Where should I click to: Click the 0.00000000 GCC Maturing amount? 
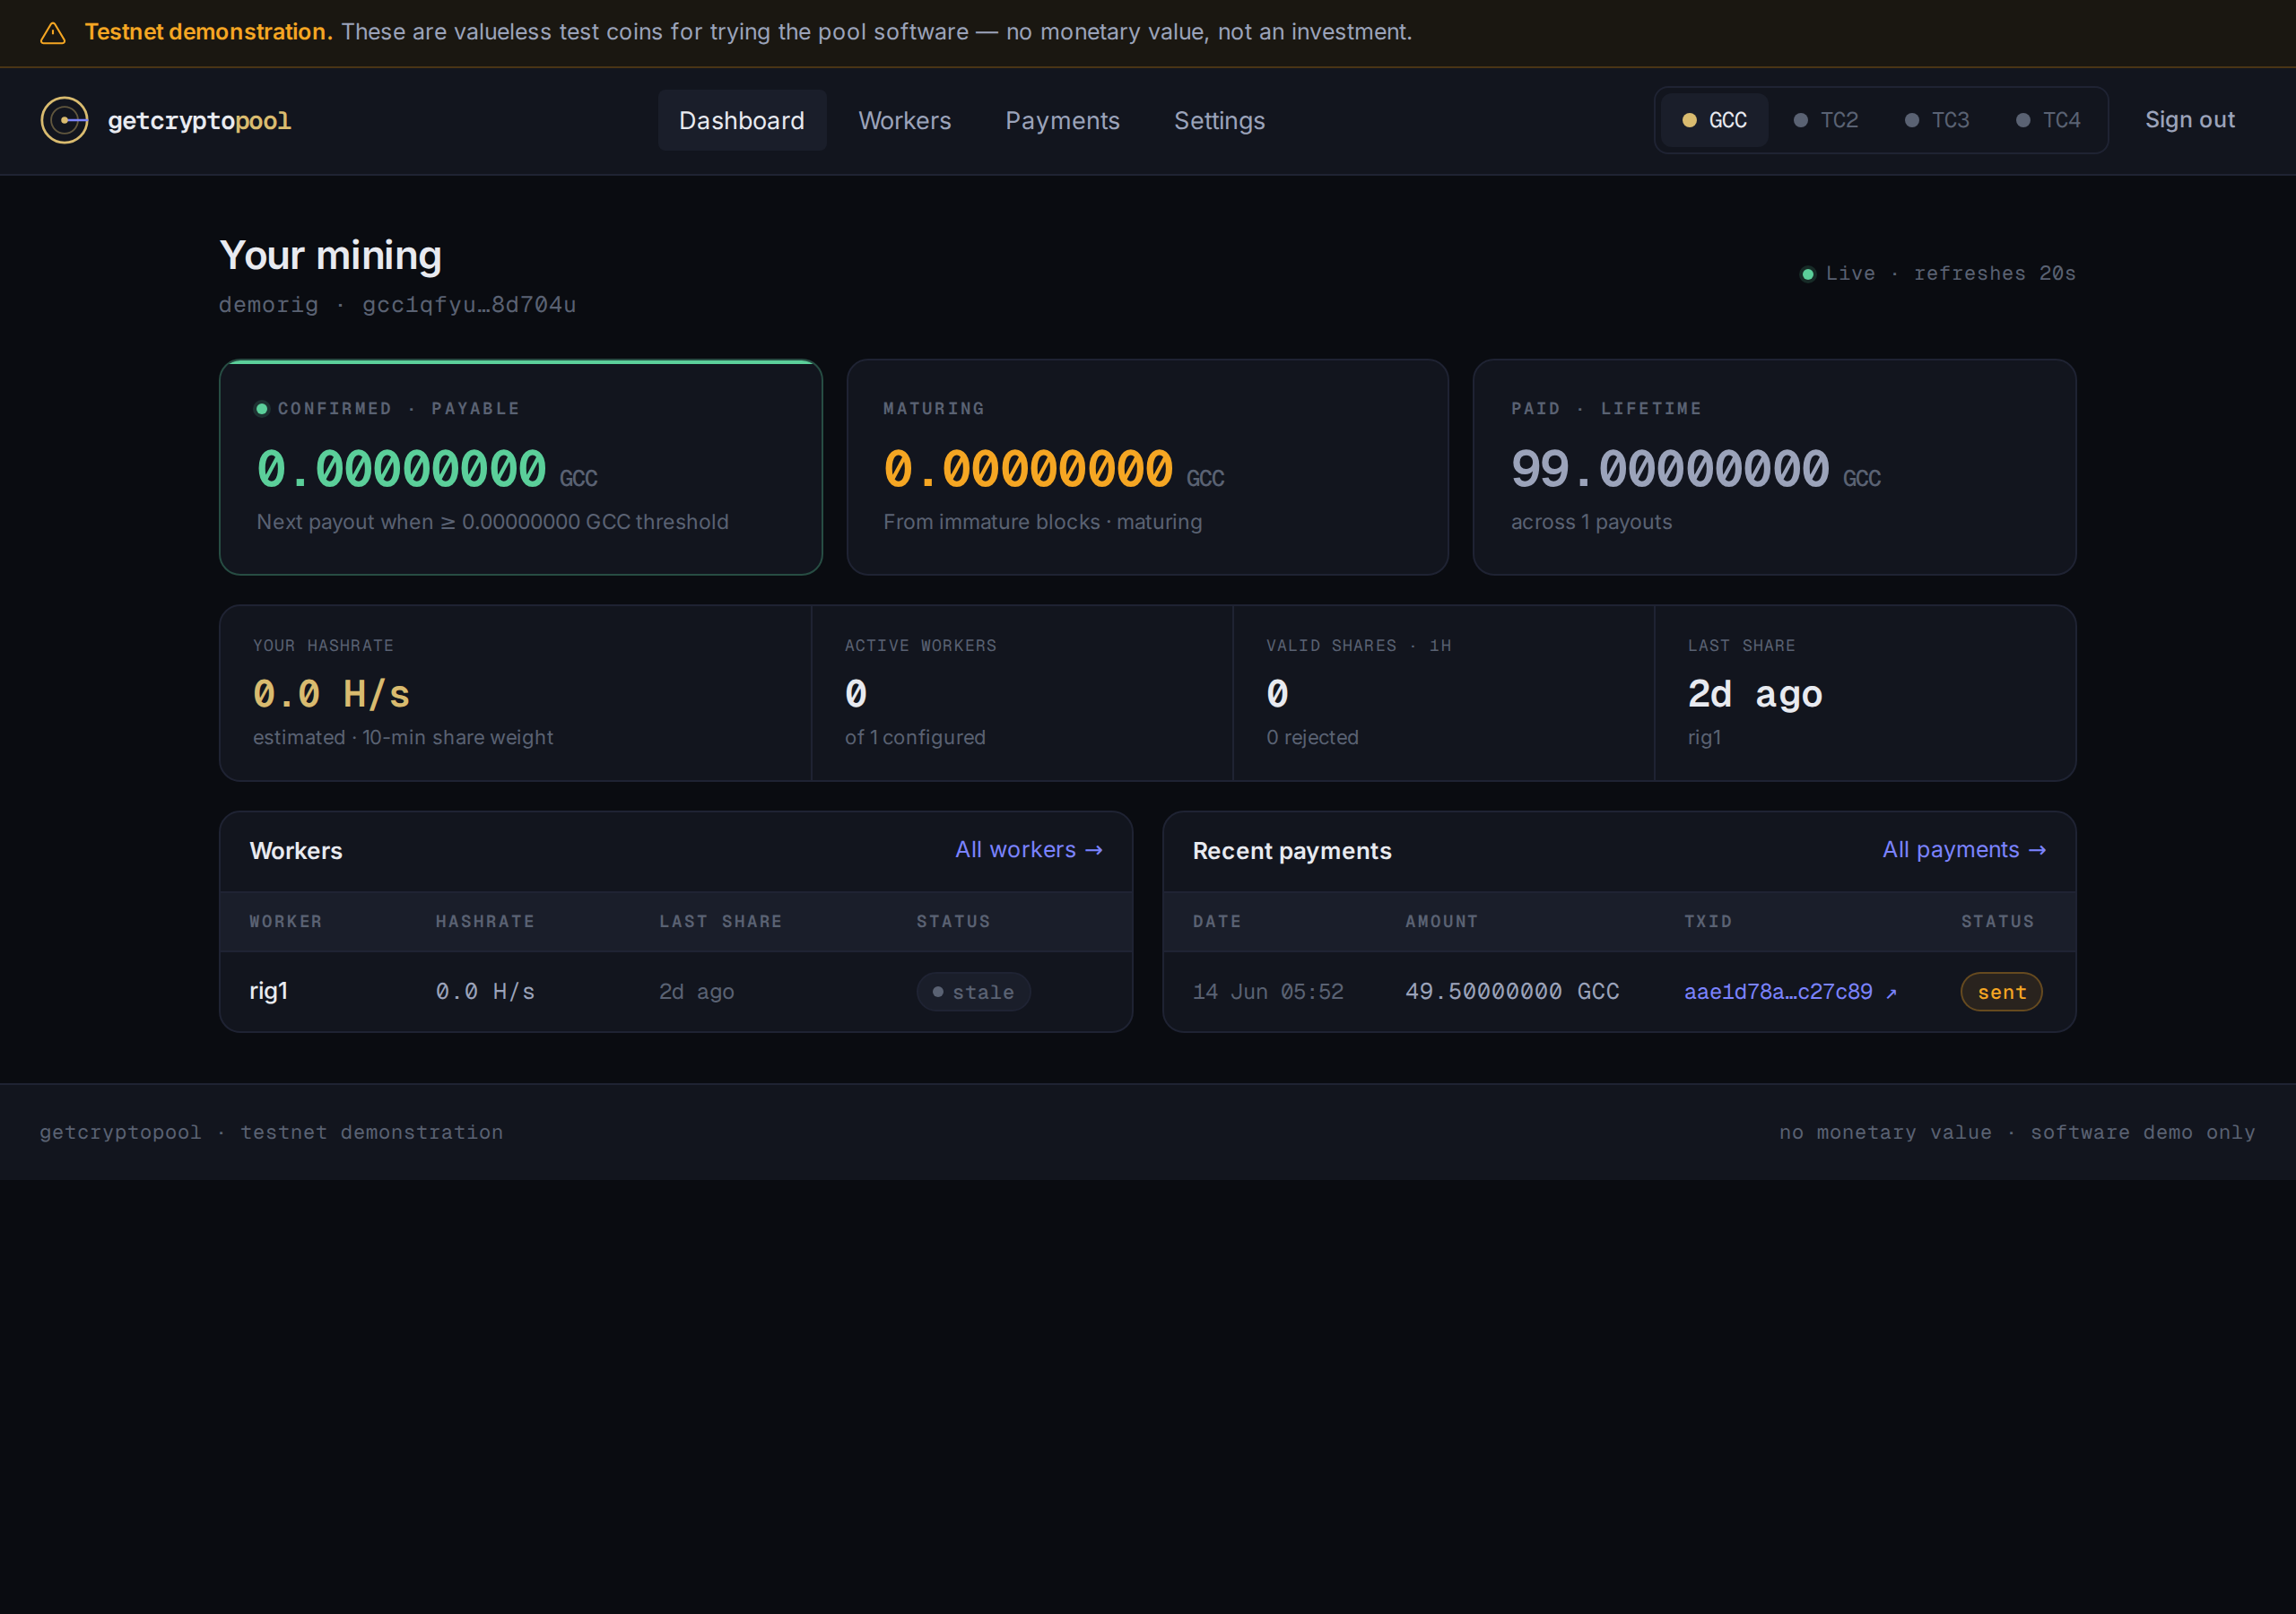(1053, 469)
